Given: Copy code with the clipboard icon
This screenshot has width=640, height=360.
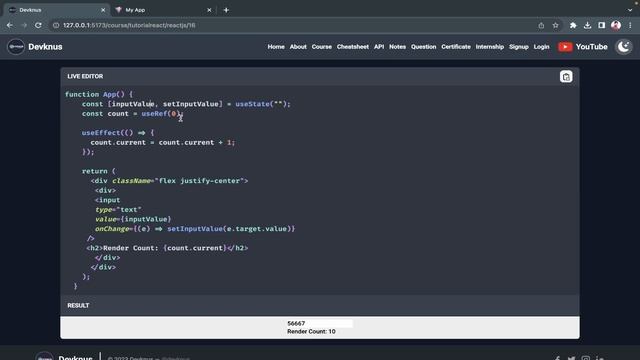Looking at the screenshot, I should [x=566, y=76].
